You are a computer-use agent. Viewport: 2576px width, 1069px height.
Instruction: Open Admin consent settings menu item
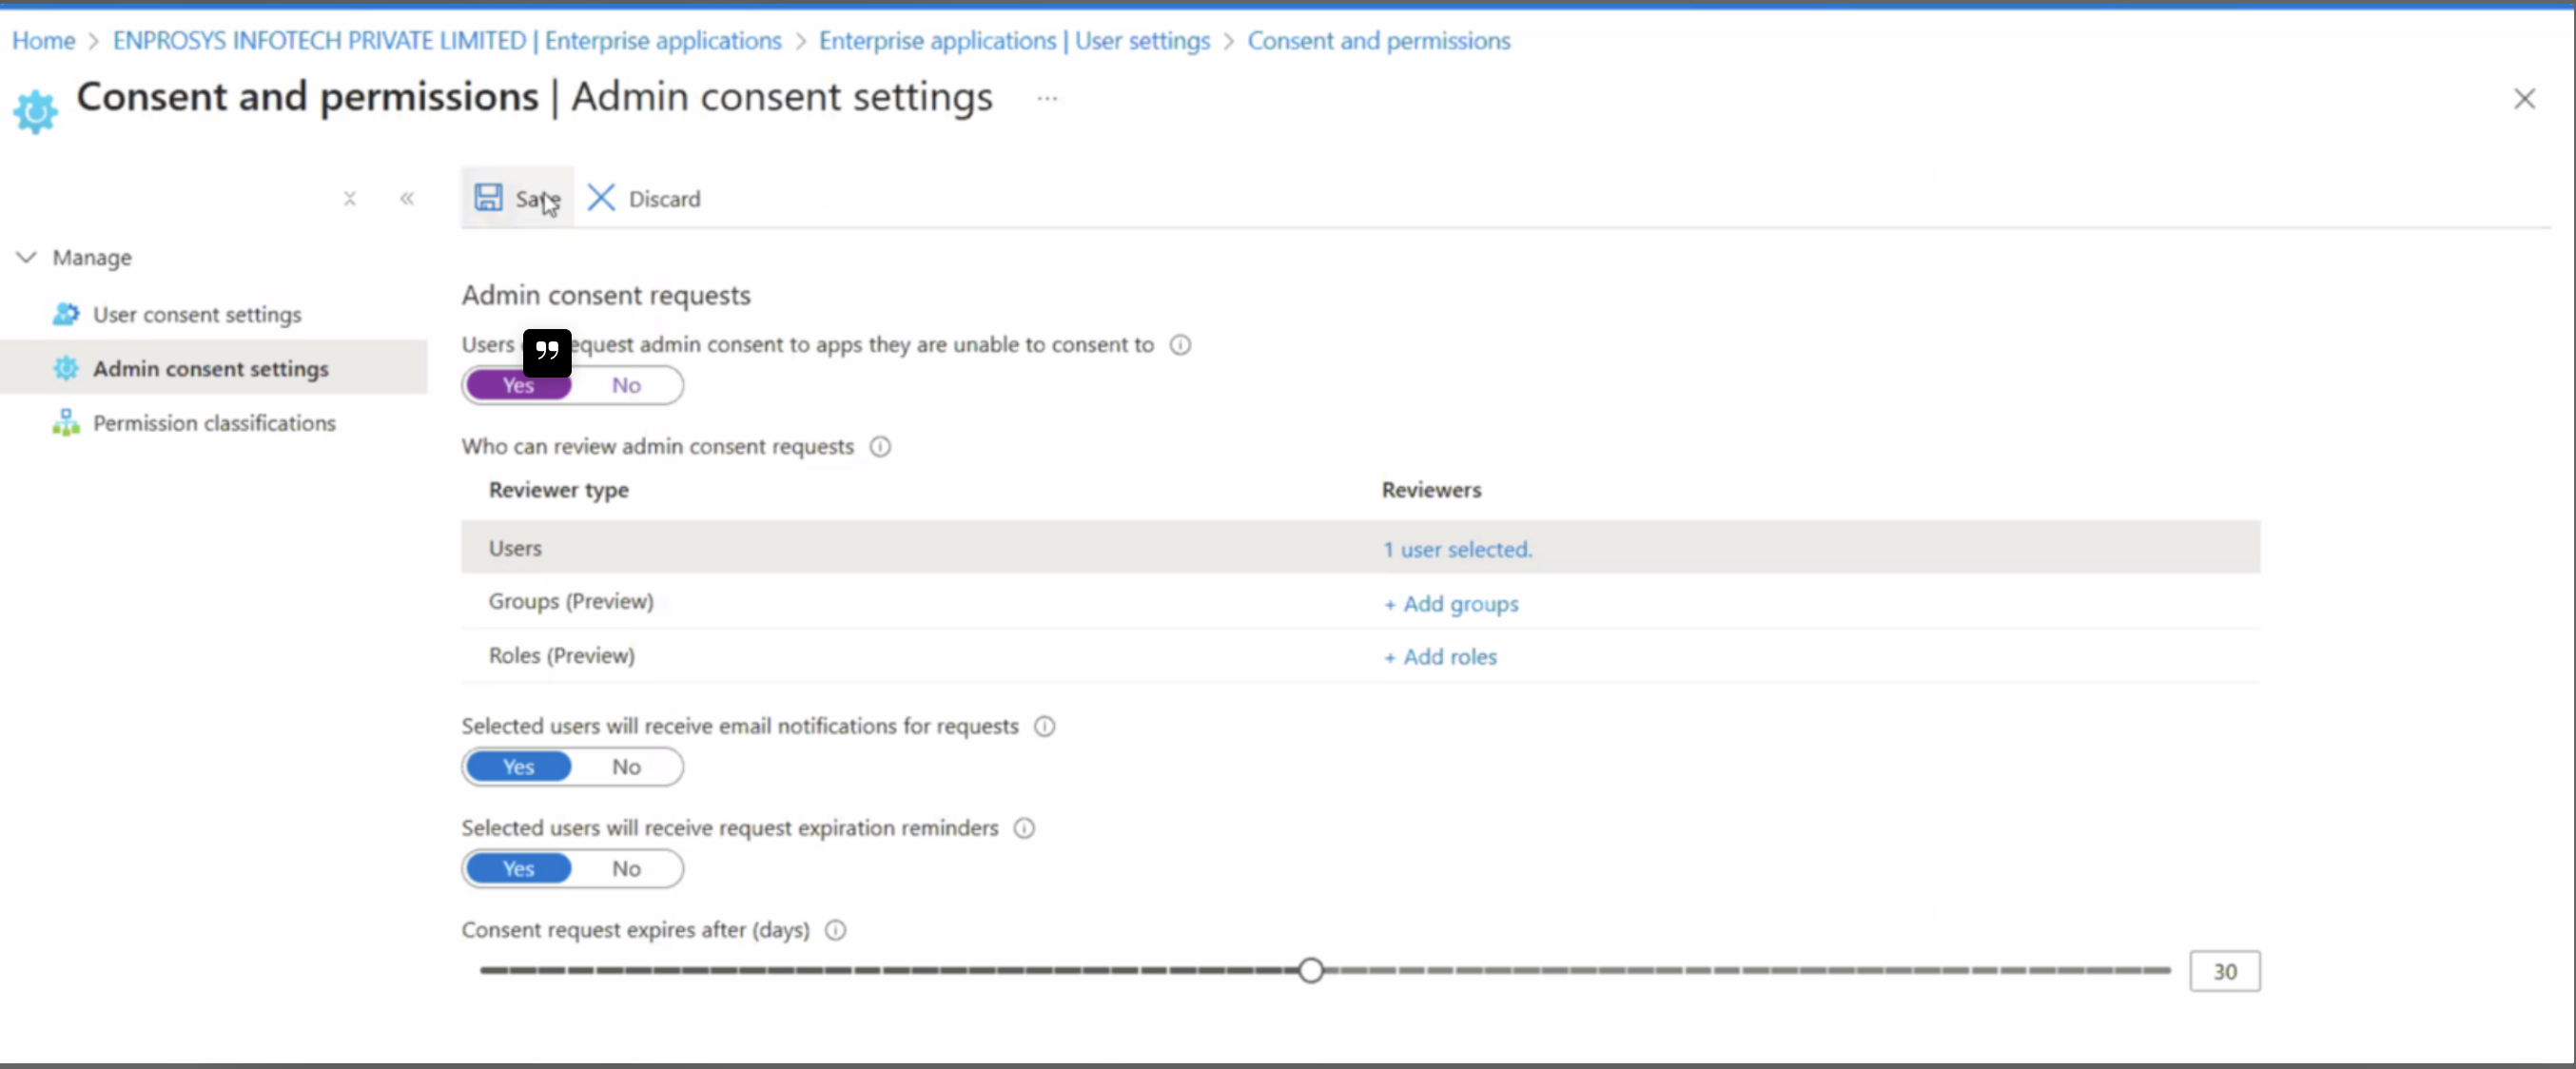coord(210,369)
